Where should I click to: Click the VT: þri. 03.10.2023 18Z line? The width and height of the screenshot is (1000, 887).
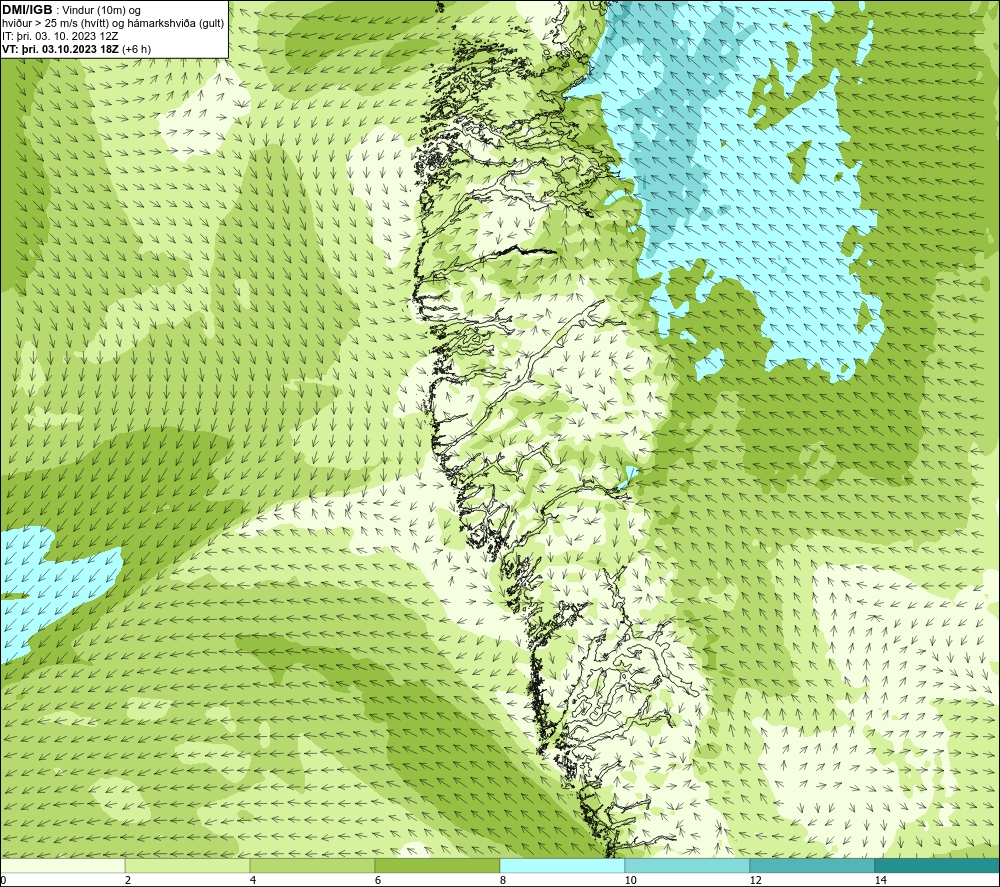coord(77,48)
